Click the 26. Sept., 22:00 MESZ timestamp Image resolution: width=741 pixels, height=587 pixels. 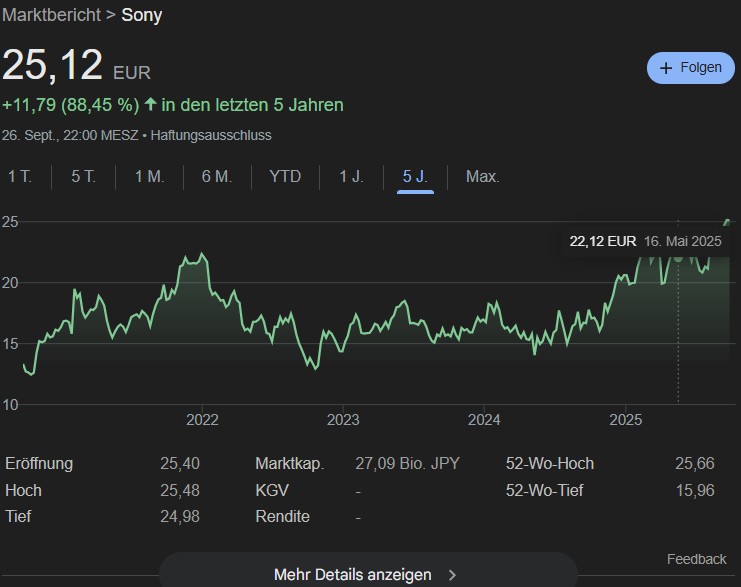pyautogui.click(x=70, y=136)
